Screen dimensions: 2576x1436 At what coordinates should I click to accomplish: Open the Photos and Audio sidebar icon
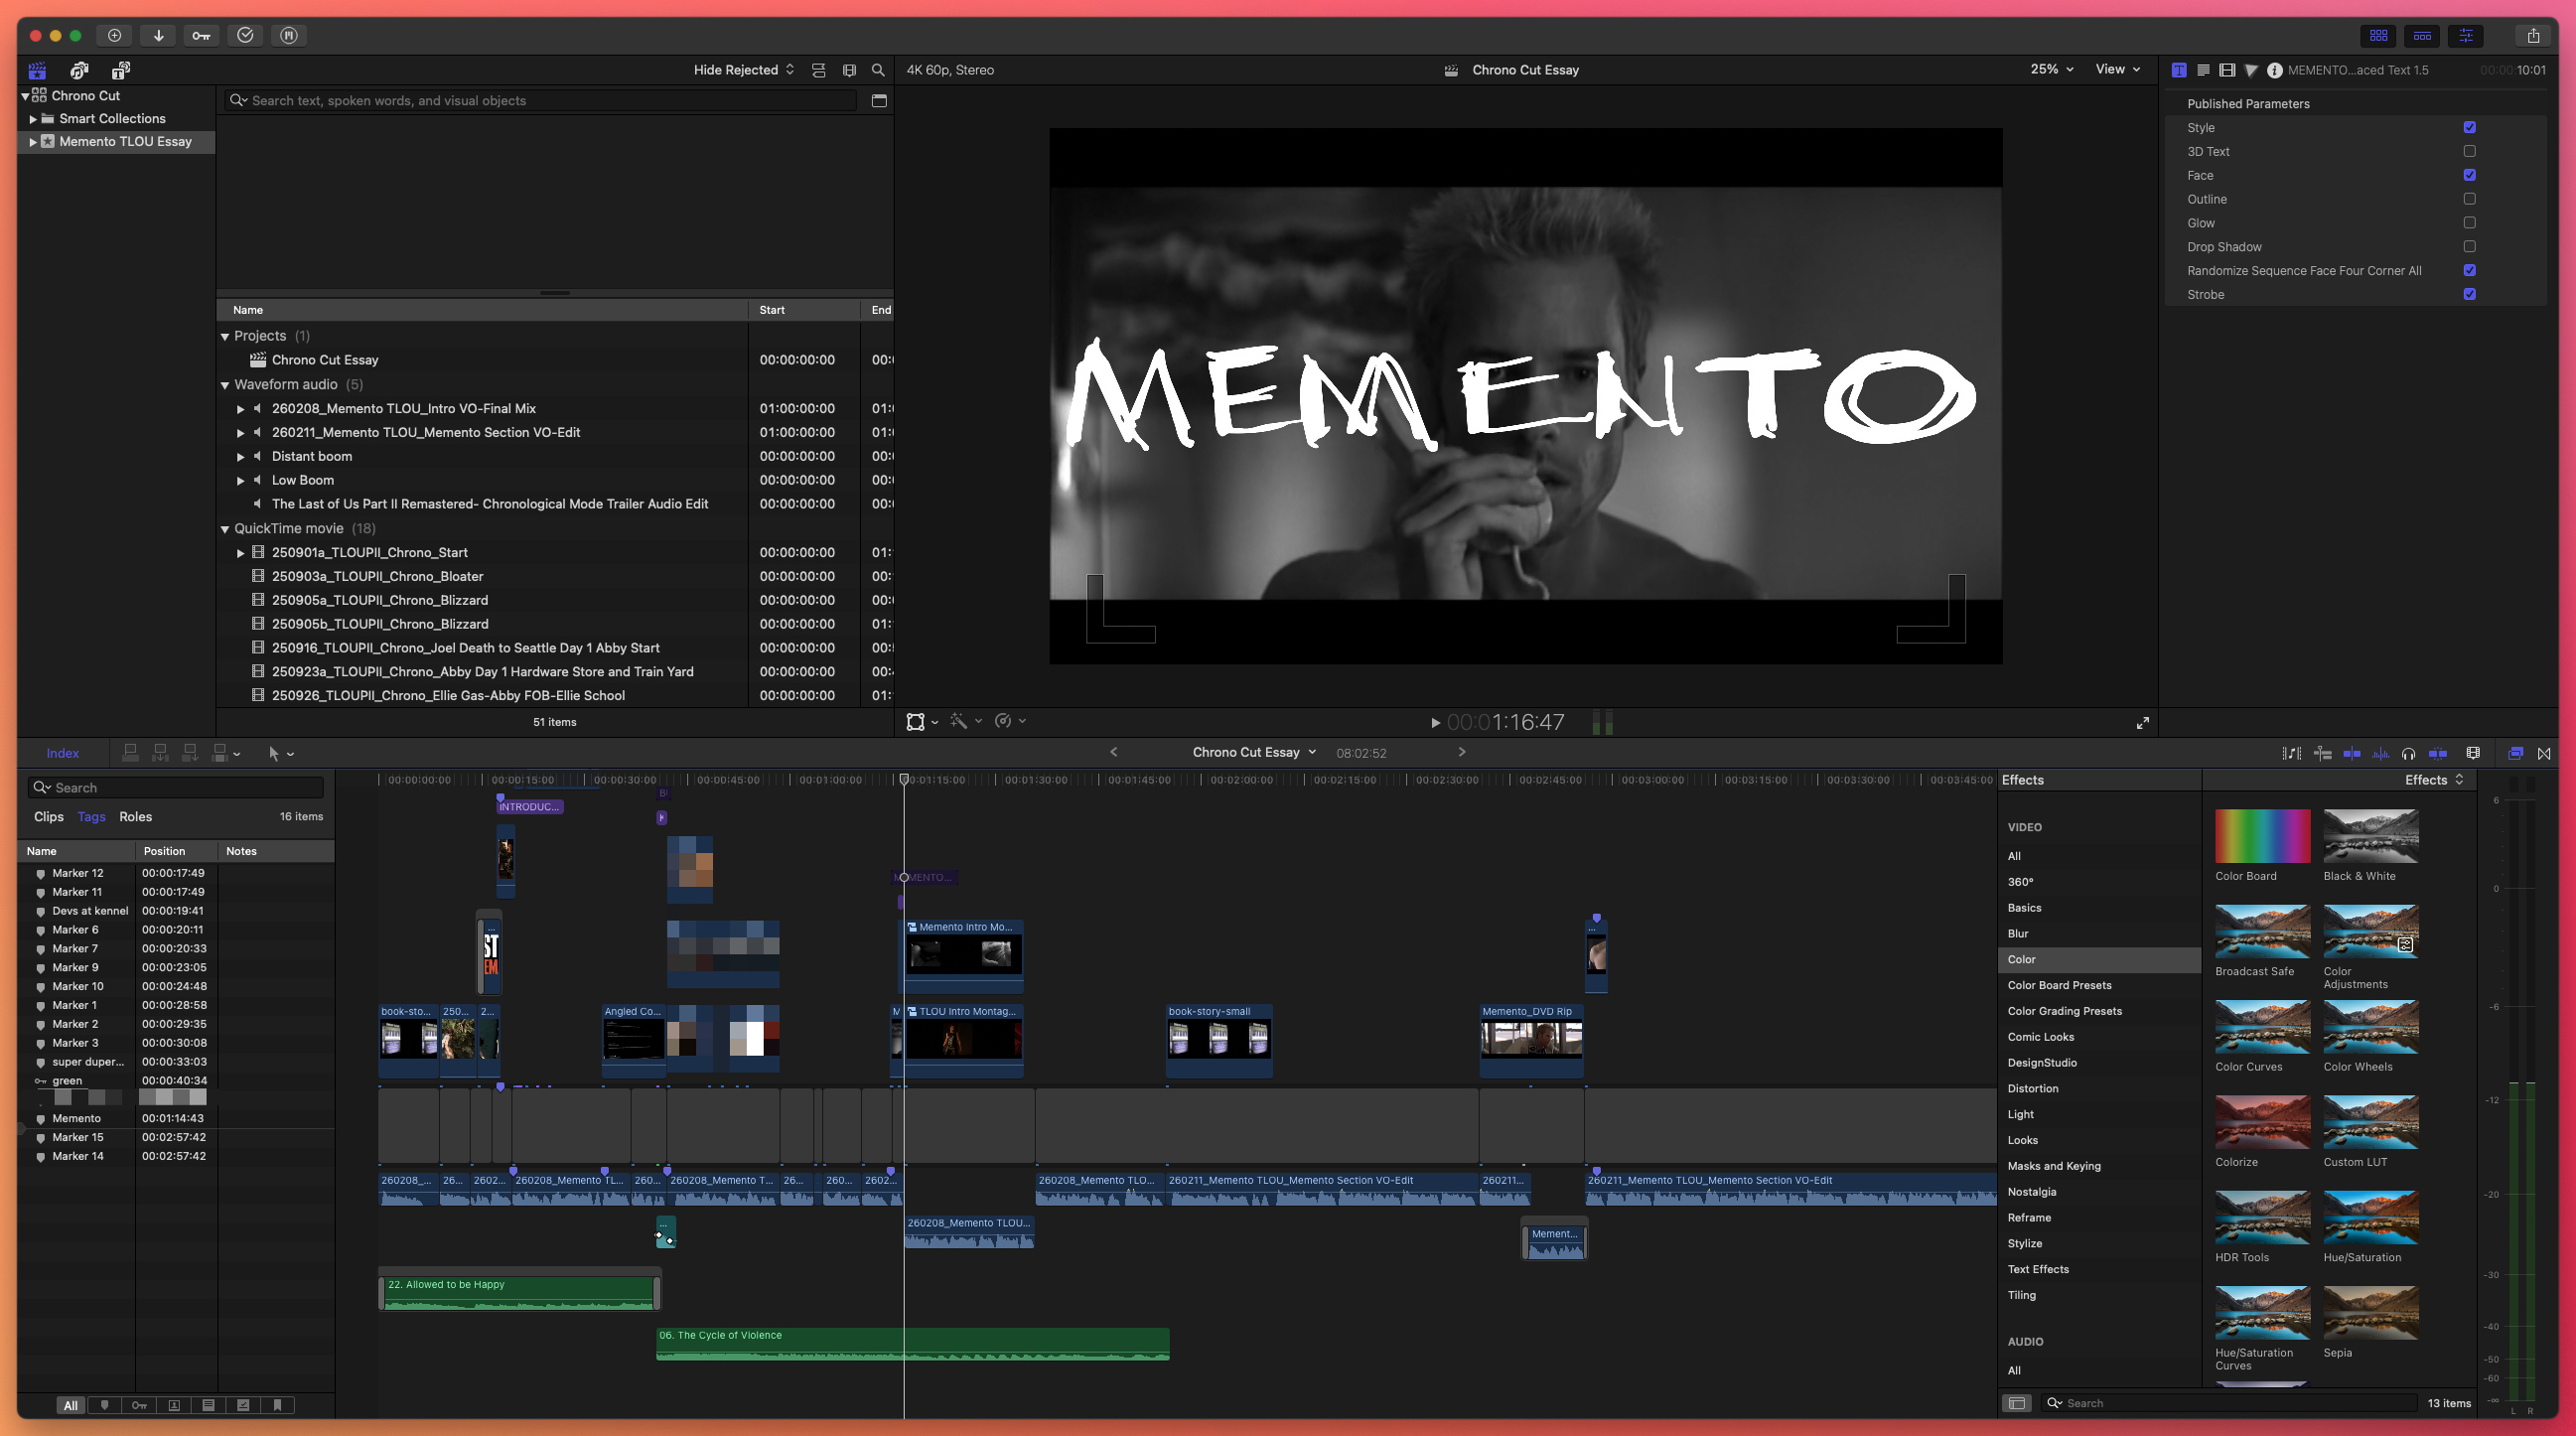click(x=79, y=70)
